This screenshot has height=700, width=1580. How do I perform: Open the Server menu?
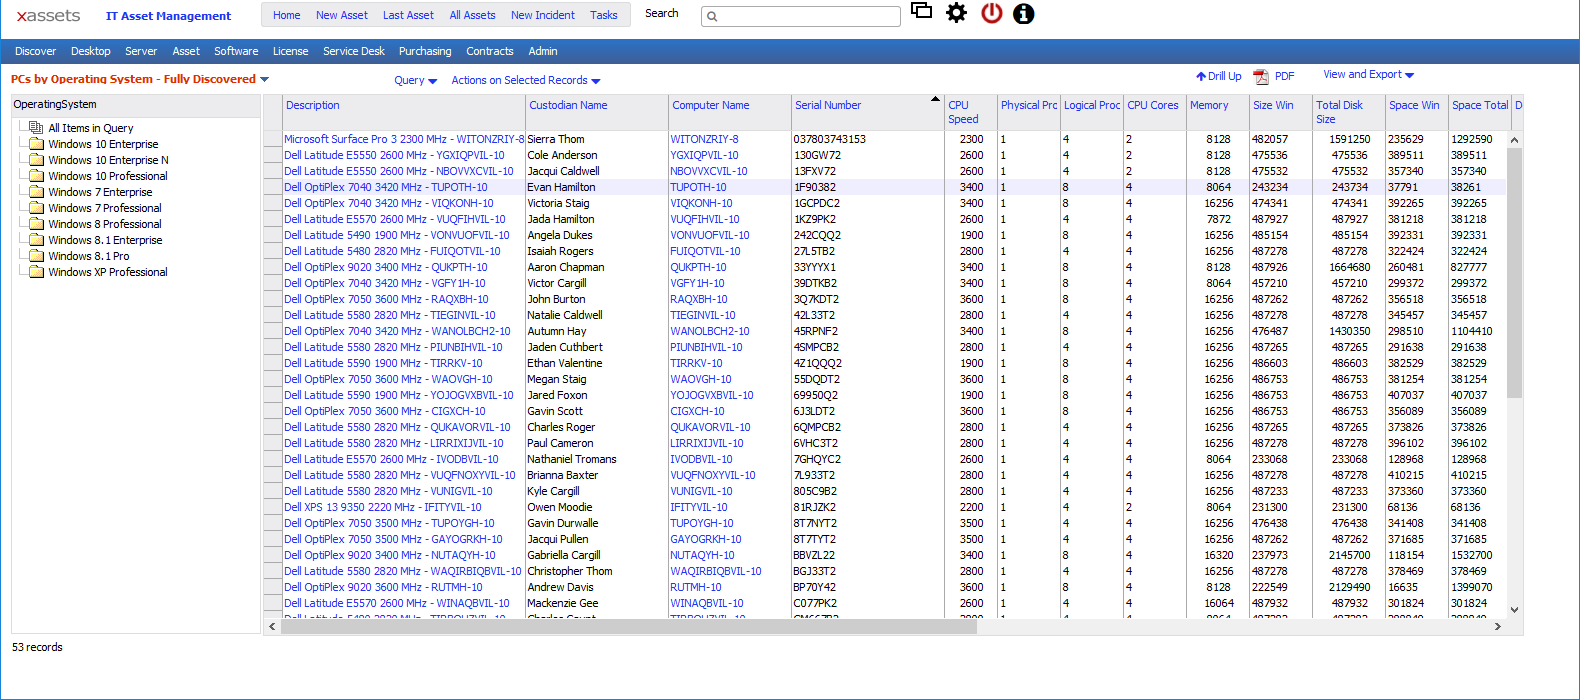point(141,51)
